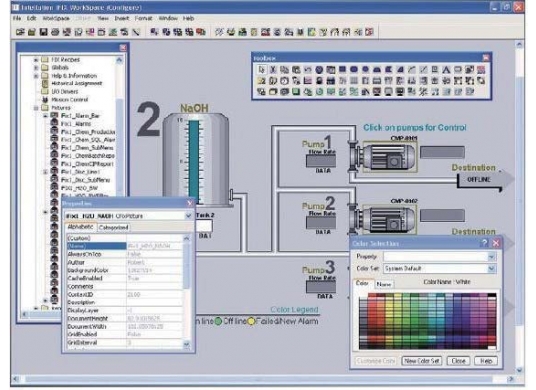
Task: Click the tree panel scroll-up arrow
Action: point(119,60)
